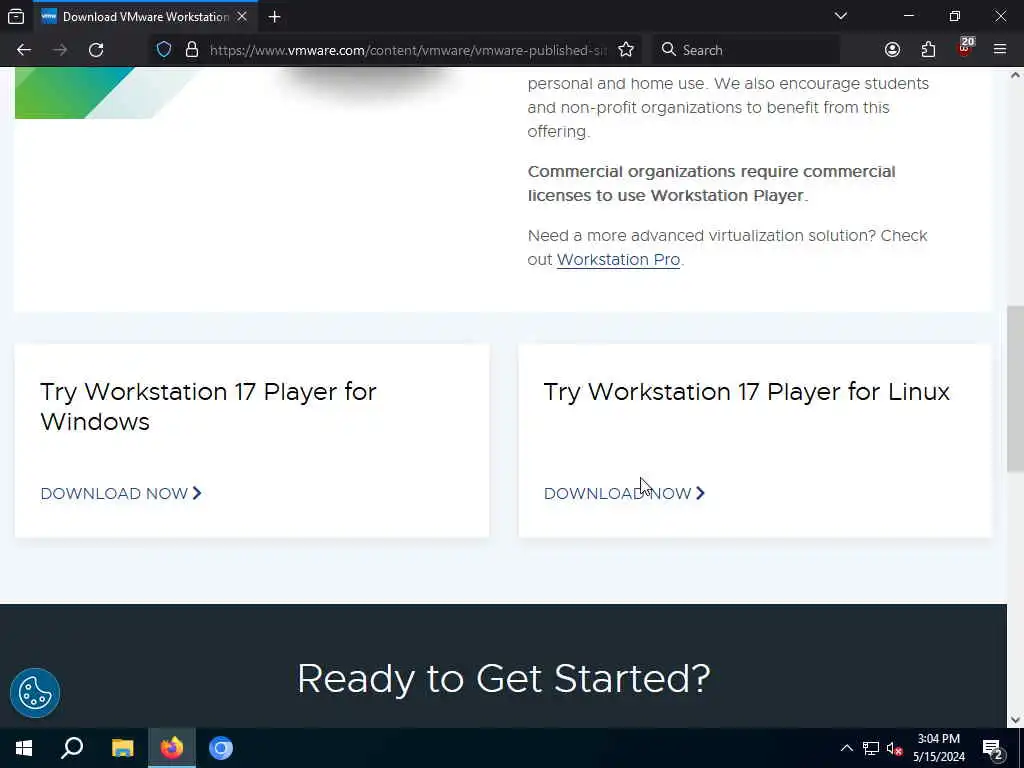
Task: Click the muted volume tray icon
Action: pos(894,748)
